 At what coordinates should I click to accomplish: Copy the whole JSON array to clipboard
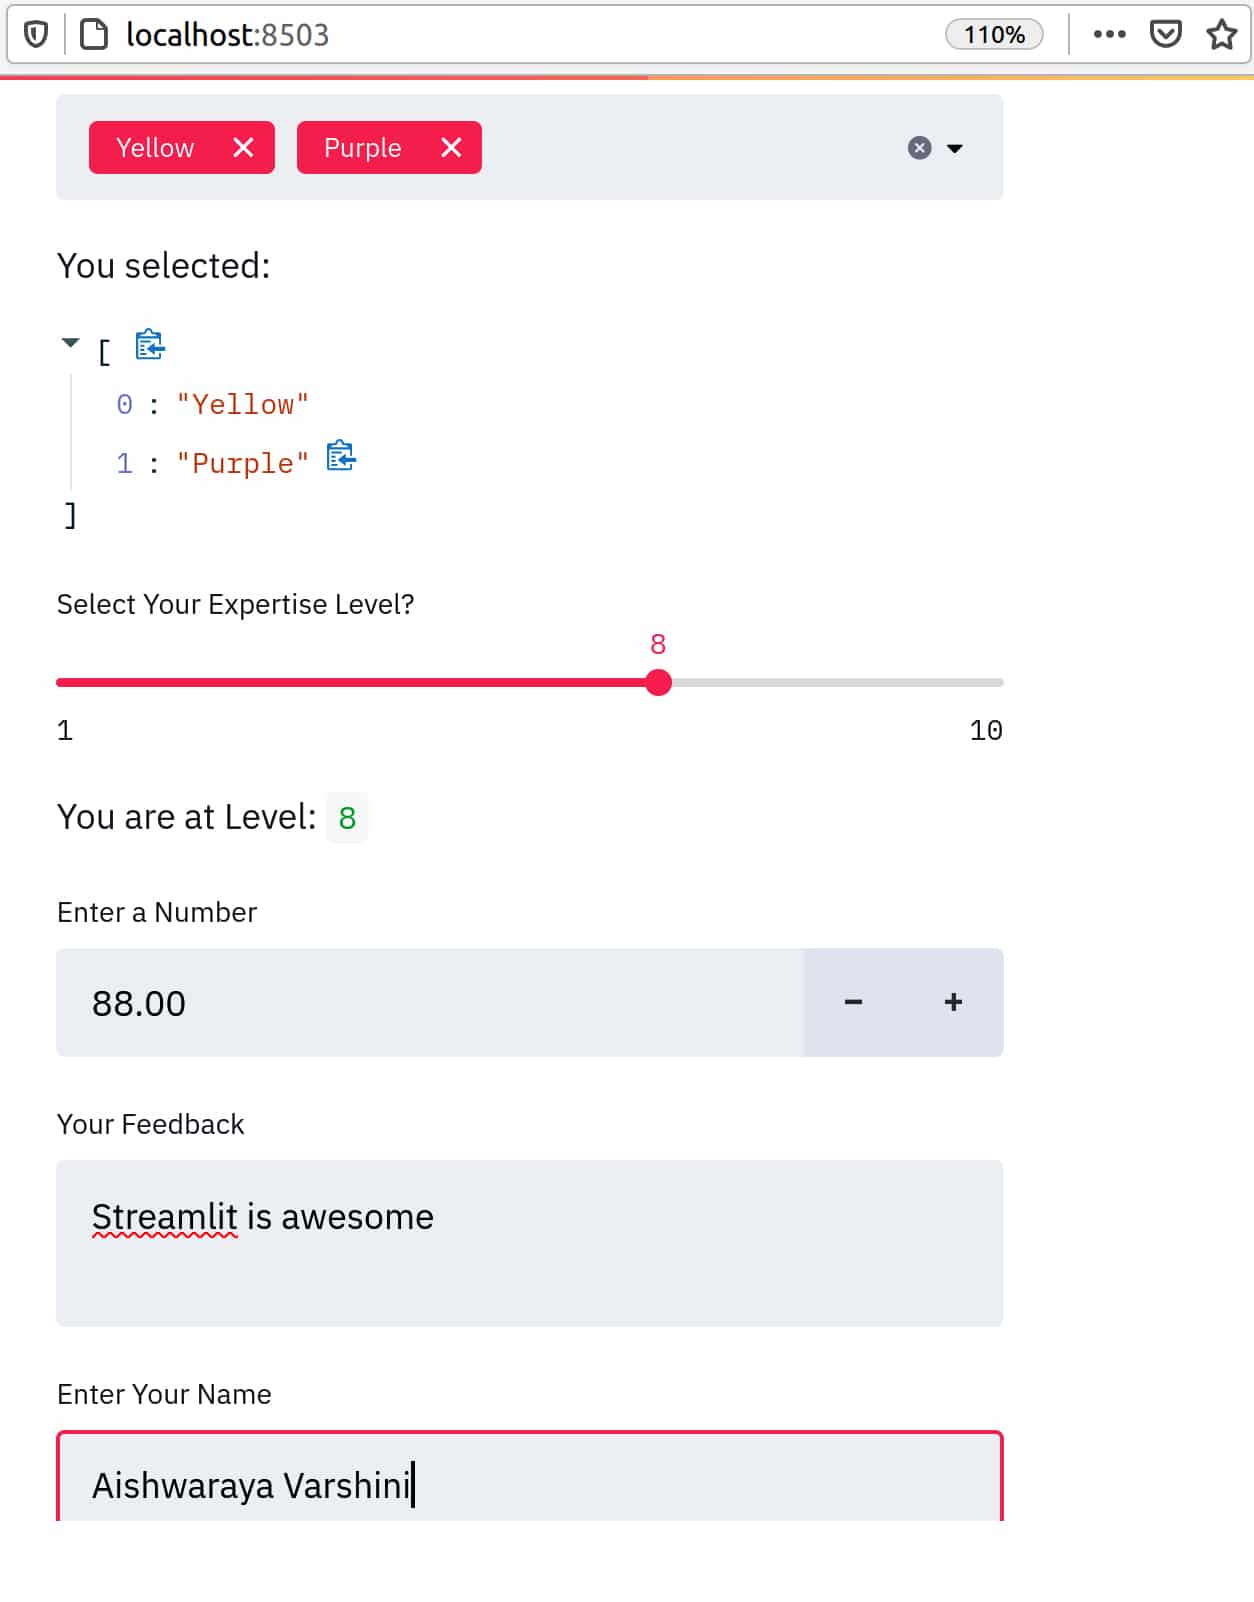pyautogui.click(x=150, y=344)
